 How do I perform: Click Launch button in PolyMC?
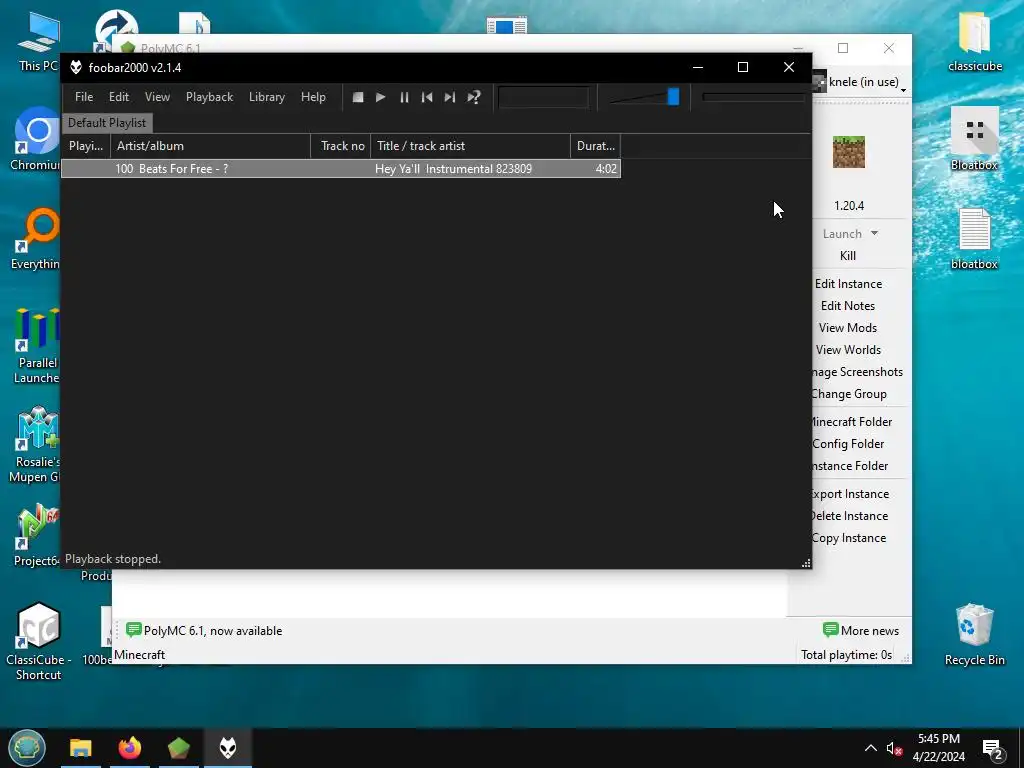pos(842,234)
